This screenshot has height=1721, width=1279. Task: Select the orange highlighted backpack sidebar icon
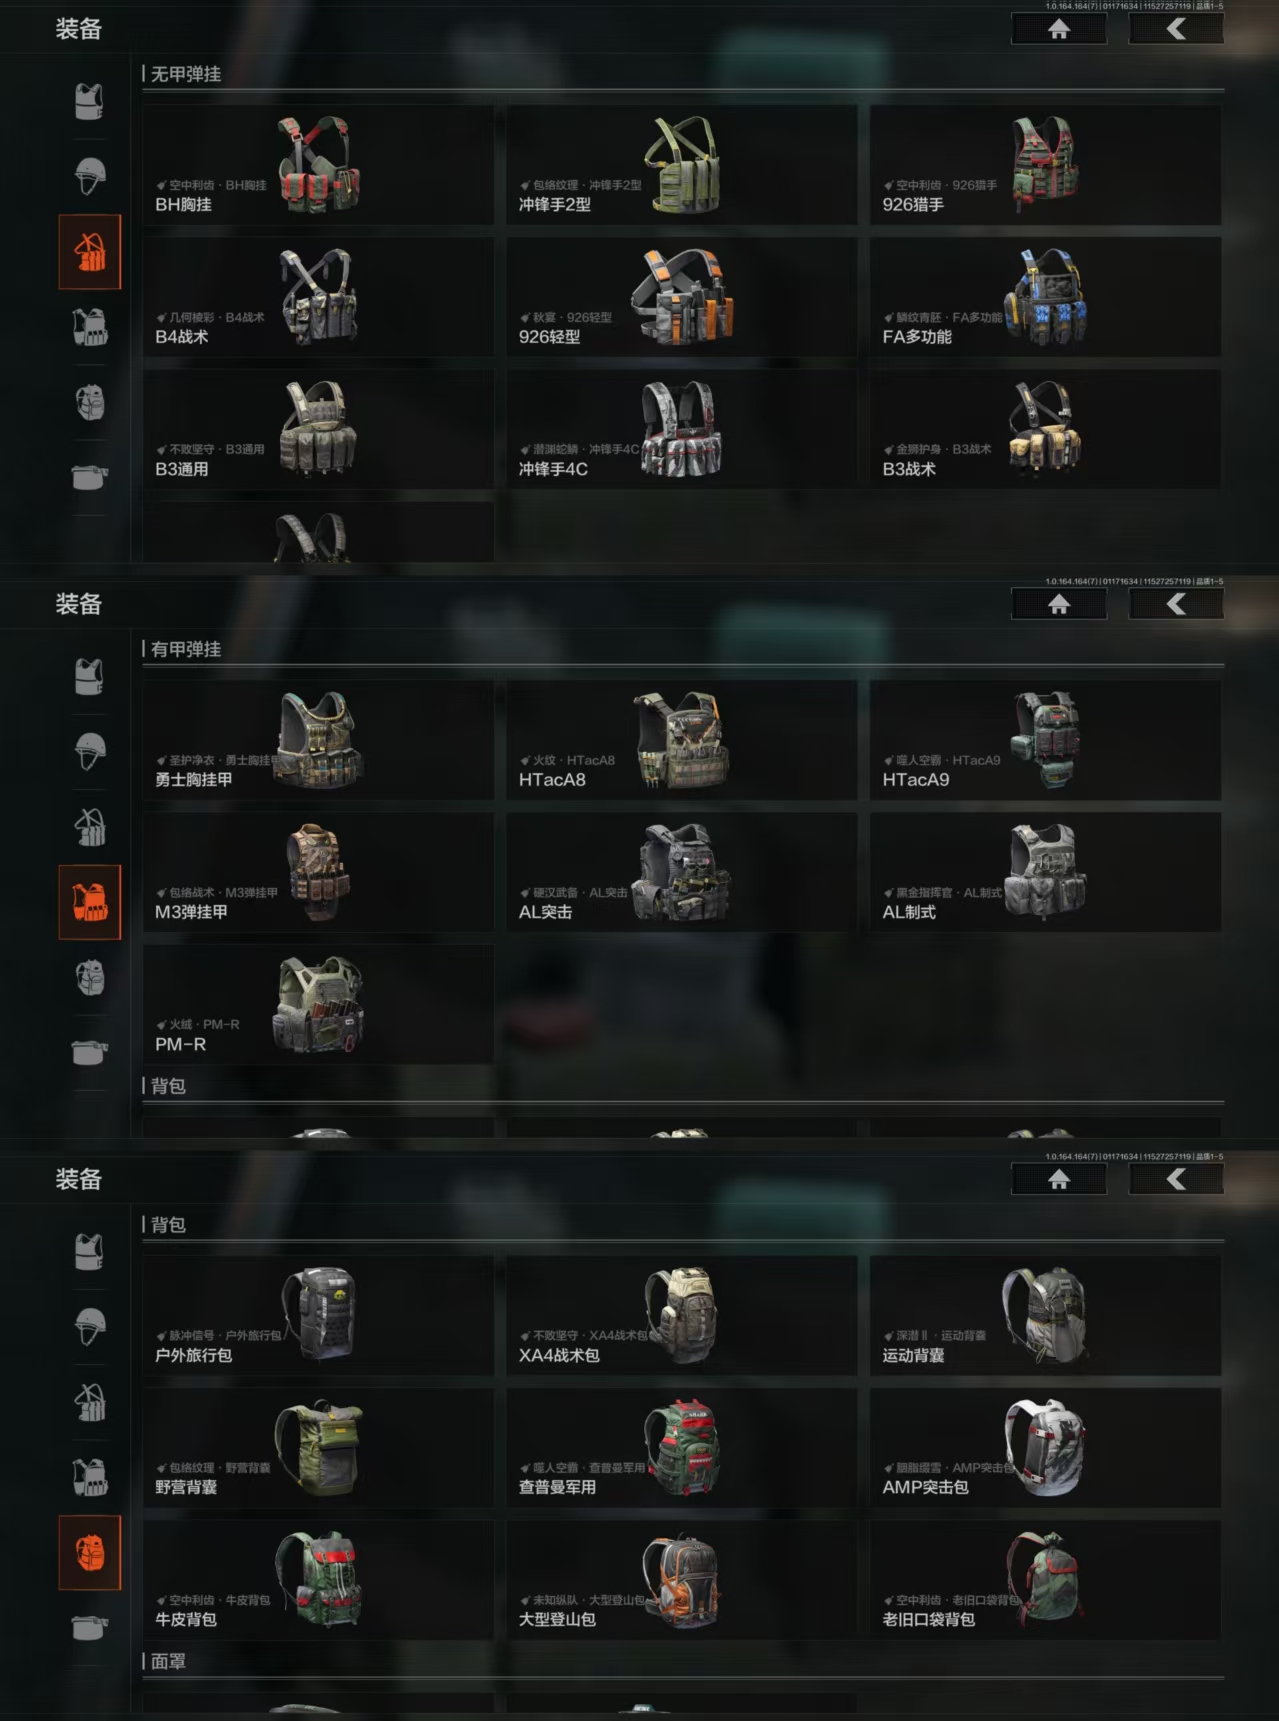click(90, 1553)
